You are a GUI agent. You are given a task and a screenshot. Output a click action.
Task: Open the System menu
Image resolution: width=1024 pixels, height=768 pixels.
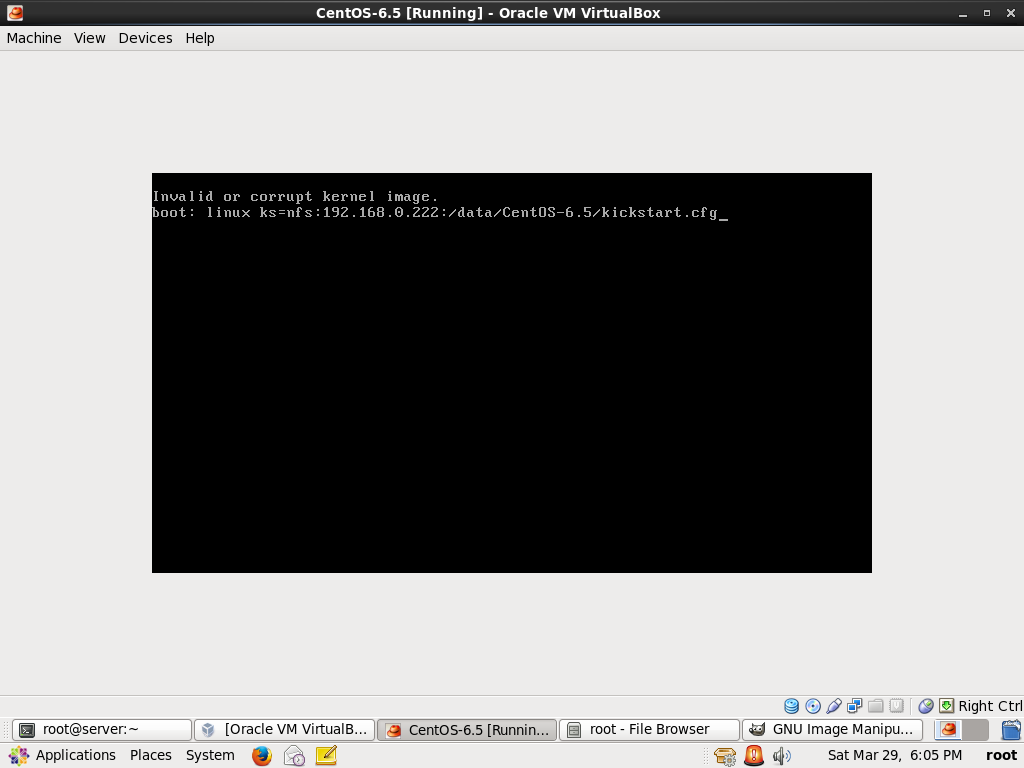coord(210,756)
